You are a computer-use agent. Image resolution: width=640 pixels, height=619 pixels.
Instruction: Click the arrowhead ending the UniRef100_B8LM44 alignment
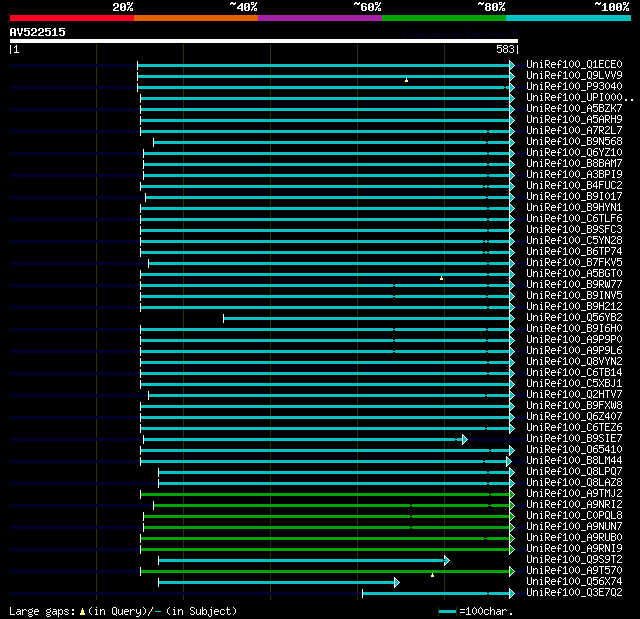click(x=509, y=461)
